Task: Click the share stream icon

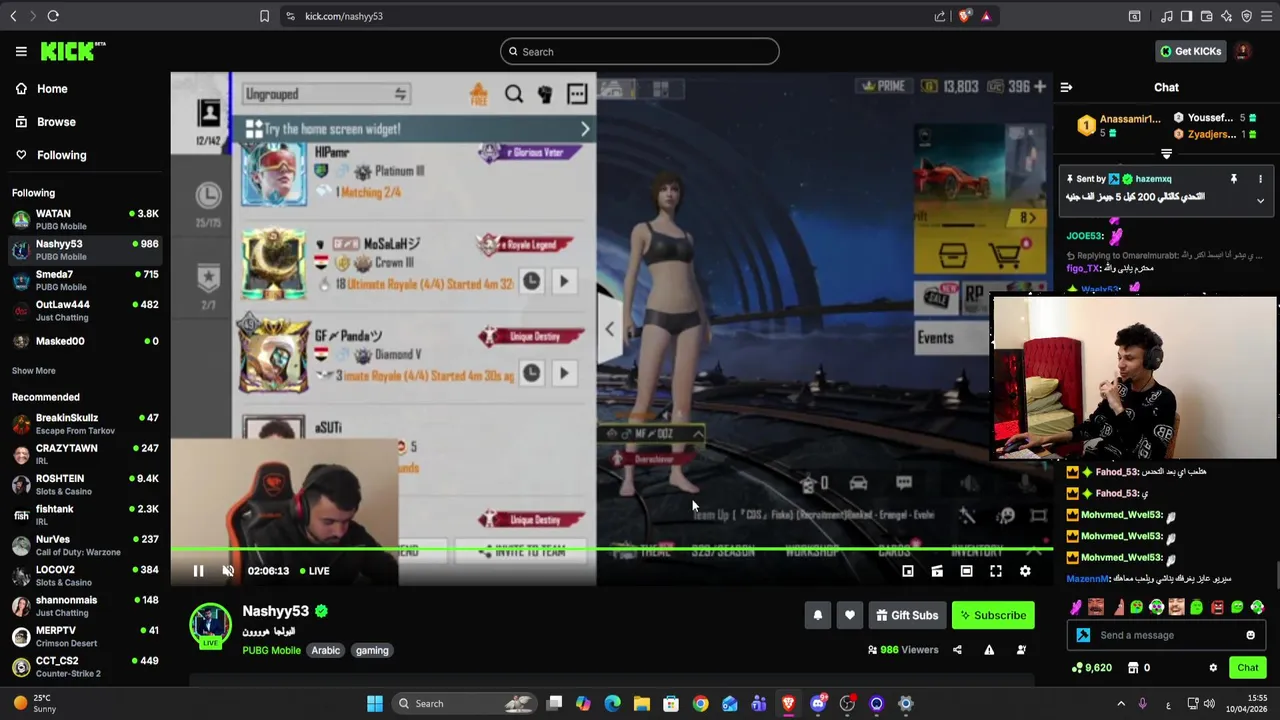Action: [957, 650]
